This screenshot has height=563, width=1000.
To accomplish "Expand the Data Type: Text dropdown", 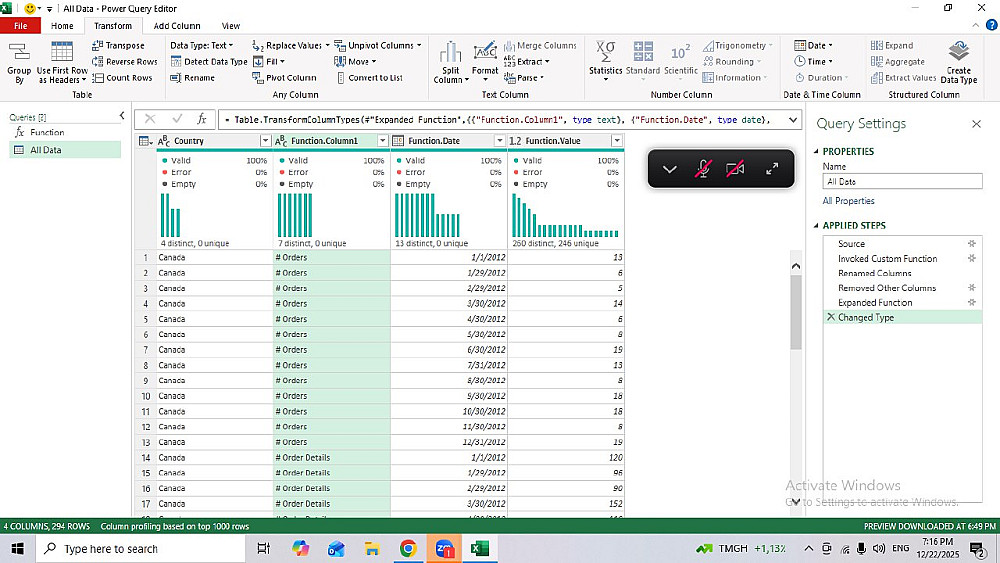I will (201, 45).
